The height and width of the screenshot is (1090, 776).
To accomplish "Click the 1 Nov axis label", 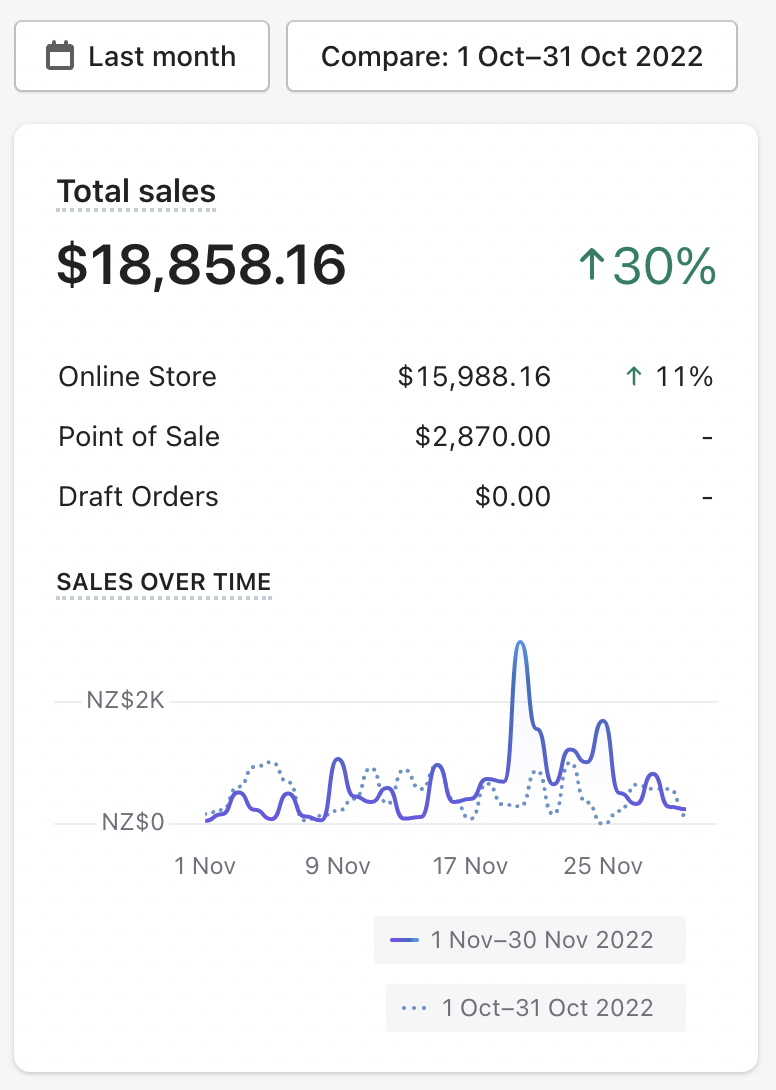I will coord(205,865).
